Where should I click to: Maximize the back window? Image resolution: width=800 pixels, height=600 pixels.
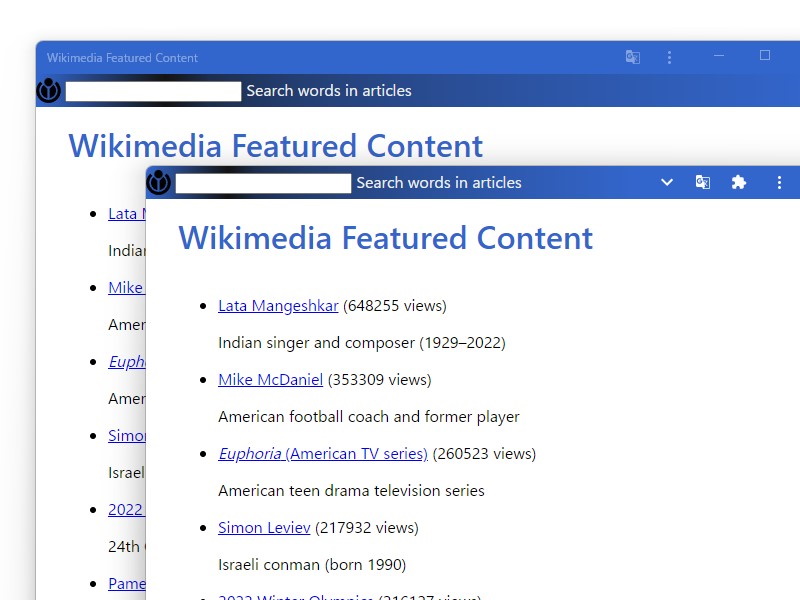765,55
